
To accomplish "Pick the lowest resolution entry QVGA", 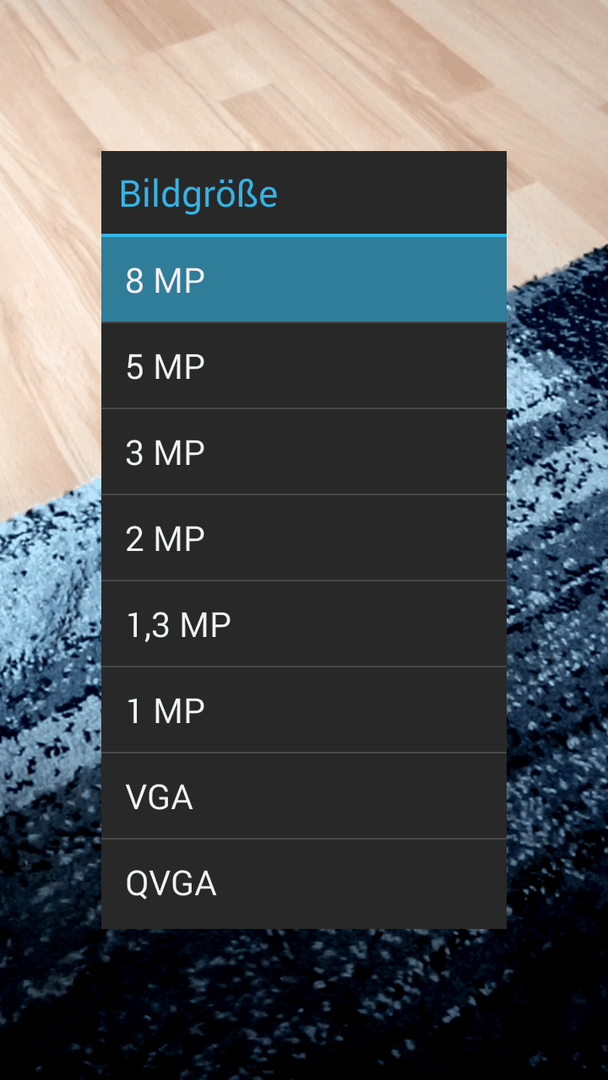I will pyautogui.click(x=304, y=884).
